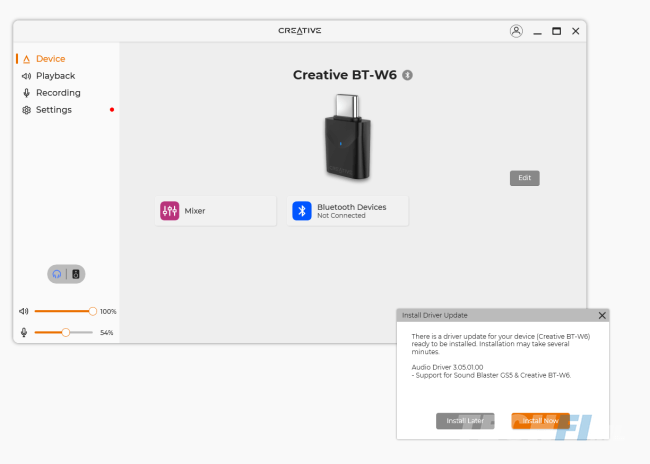Switch output to headphones
The width and height of the screenshot is (650, 464).
pyautogui.click(x=57, y=274)
